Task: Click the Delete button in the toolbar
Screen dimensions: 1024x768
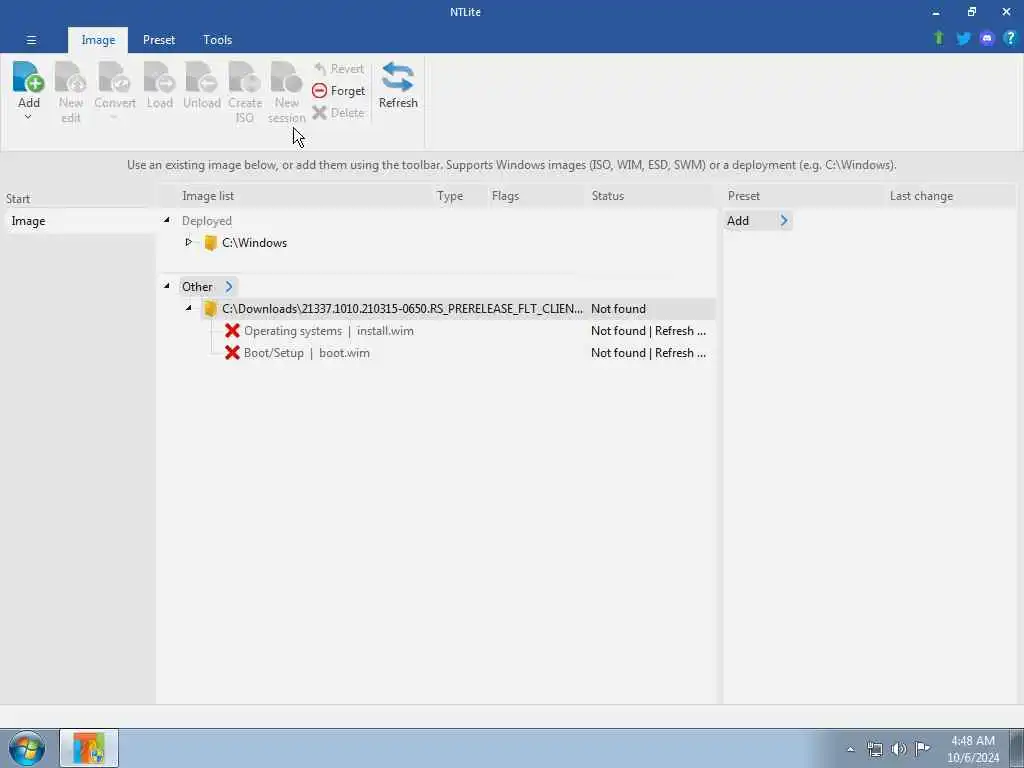Action: (x=338, y=112)
